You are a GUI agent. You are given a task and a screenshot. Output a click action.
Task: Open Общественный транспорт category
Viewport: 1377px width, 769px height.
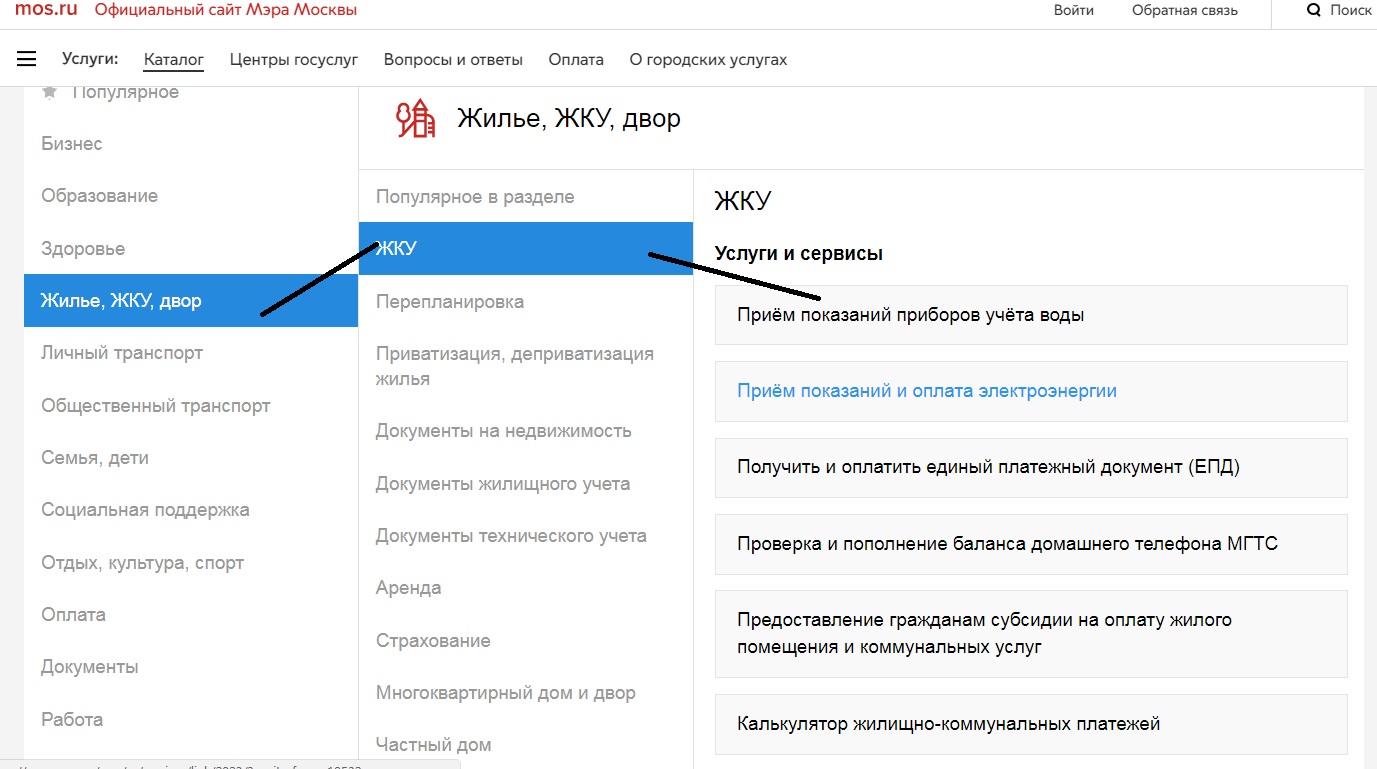point(191,406)
